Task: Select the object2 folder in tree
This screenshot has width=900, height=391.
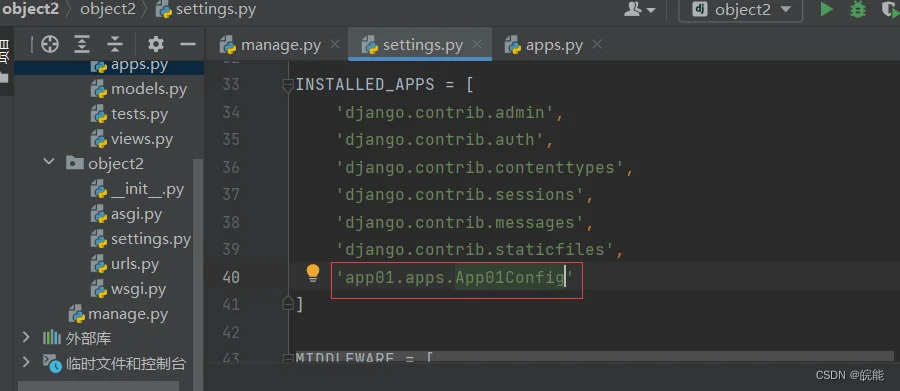Action: pos(104,164)
